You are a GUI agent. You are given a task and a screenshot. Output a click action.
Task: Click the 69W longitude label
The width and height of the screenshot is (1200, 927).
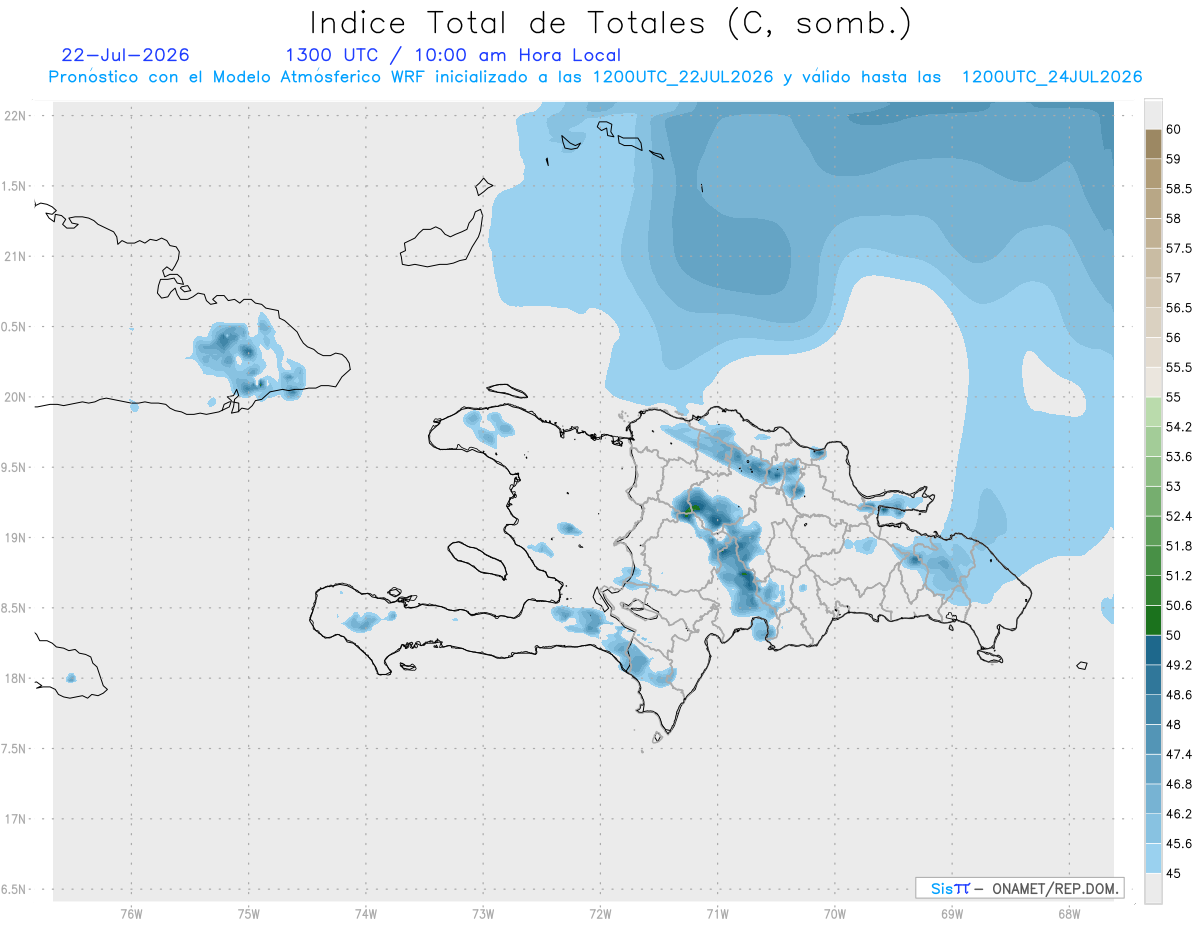point(952,913)
